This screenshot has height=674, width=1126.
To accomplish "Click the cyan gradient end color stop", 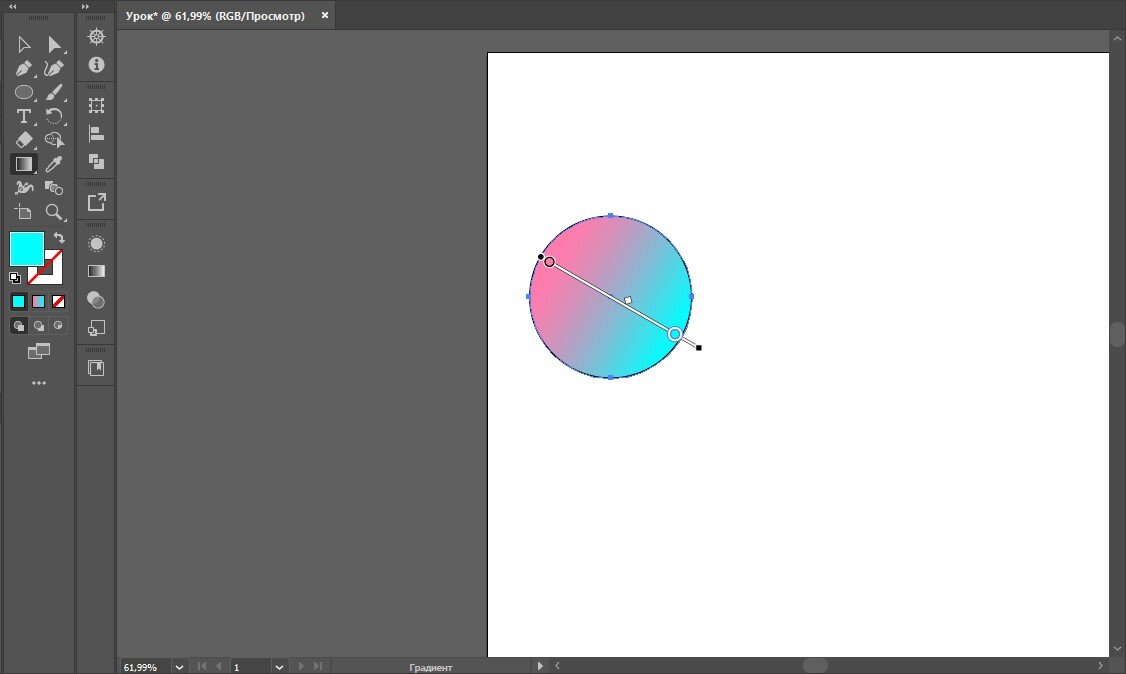I will [x=674, y=334].
